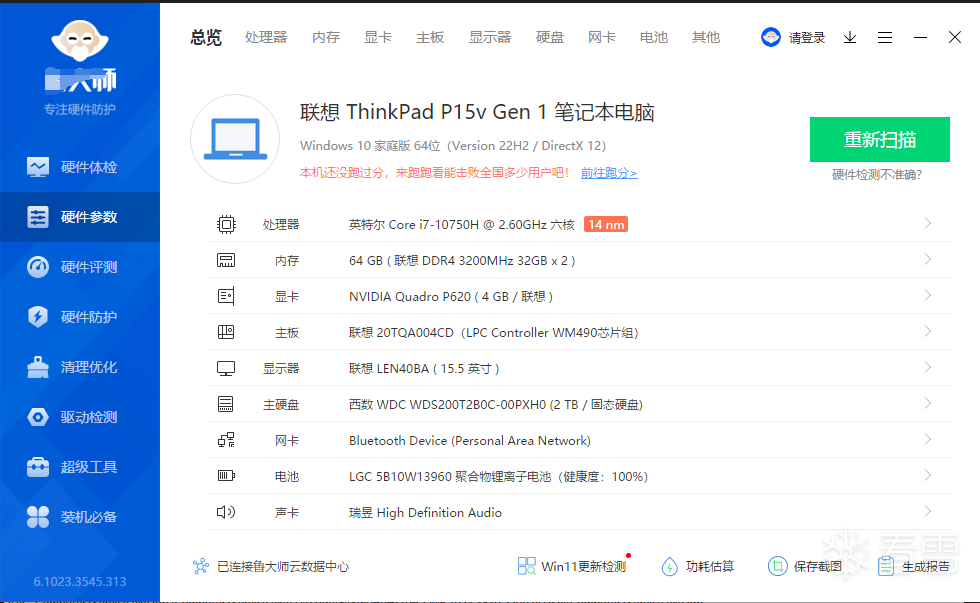
Task: Switch to the 显示器 tab
Action: click(490, 37)
